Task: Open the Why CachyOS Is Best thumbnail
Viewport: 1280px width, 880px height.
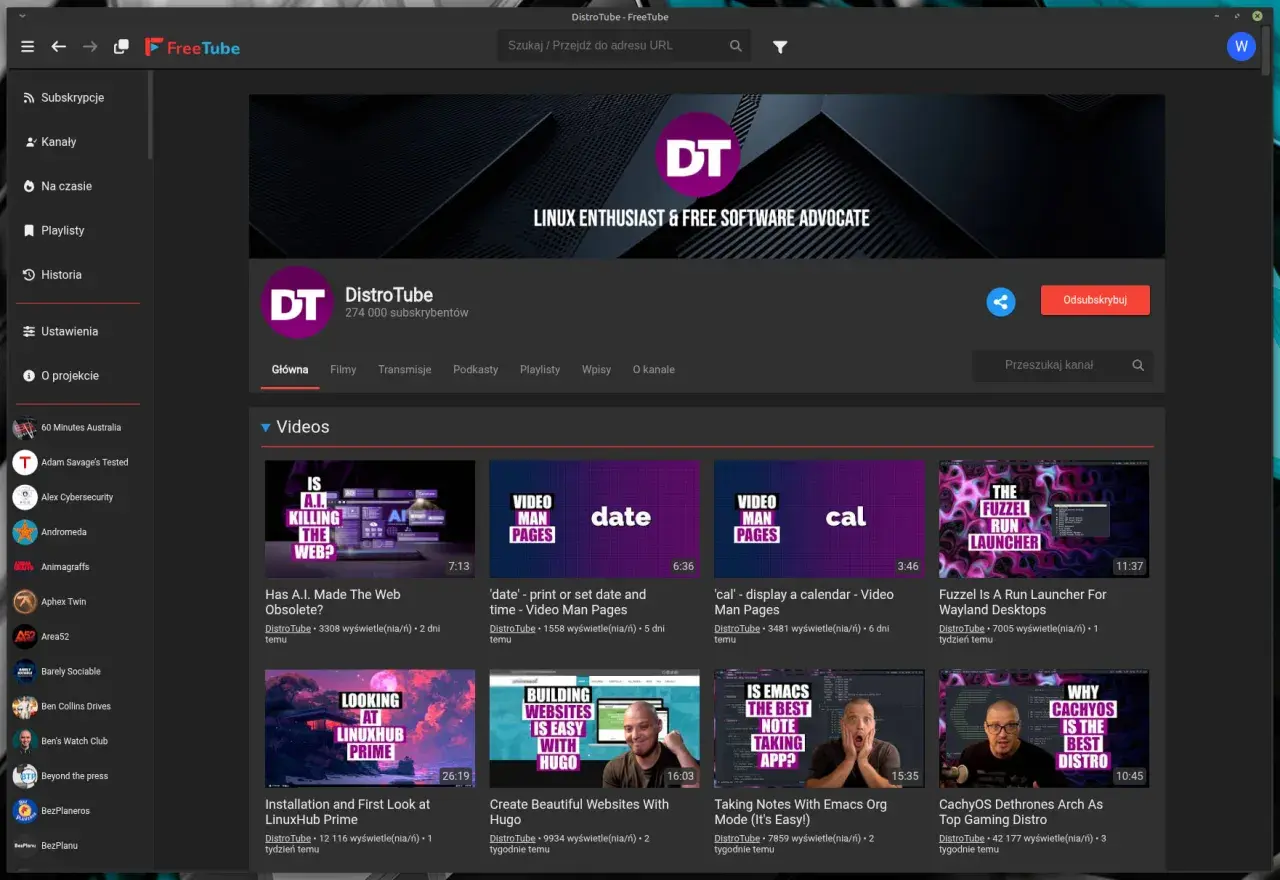Action: 1044,729
